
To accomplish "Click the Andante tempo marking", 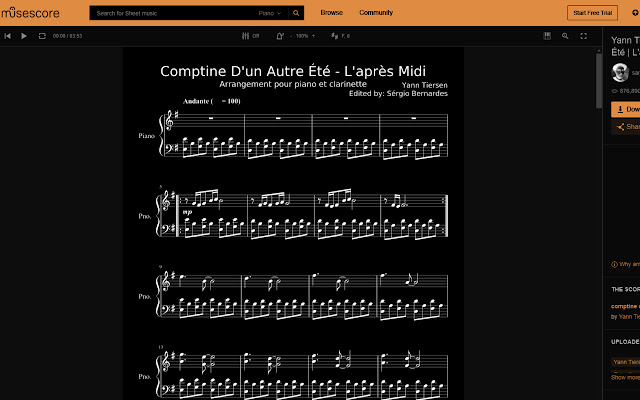I will (x=211, y=101).
